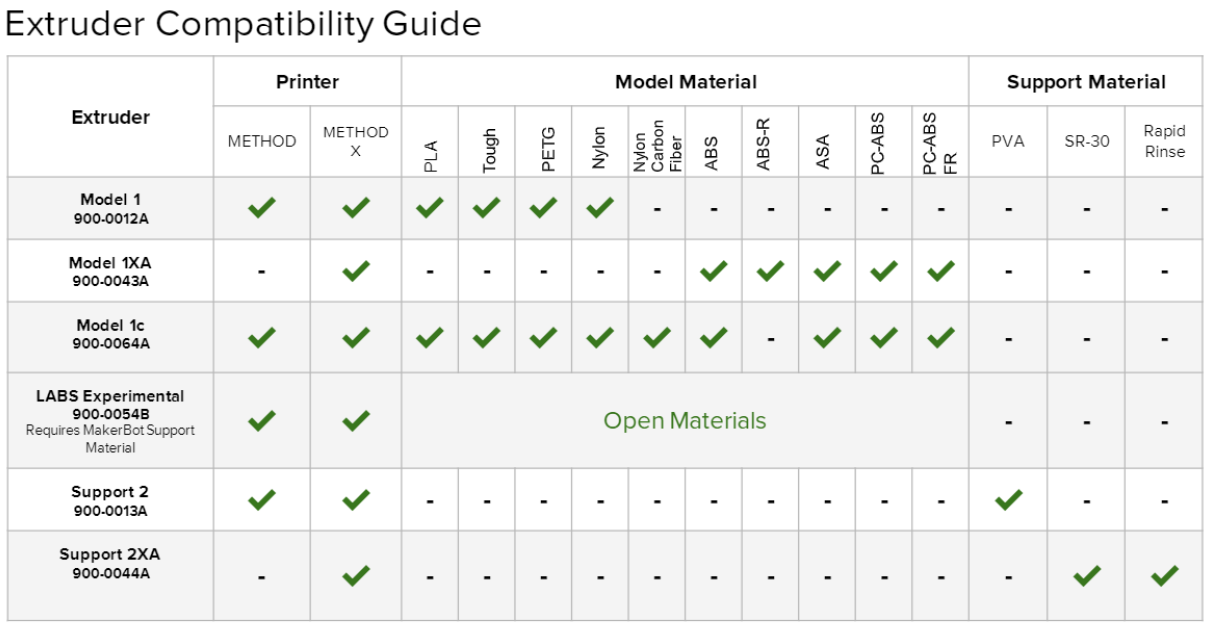Select the LABS Experimental row label

click(111, 396)
